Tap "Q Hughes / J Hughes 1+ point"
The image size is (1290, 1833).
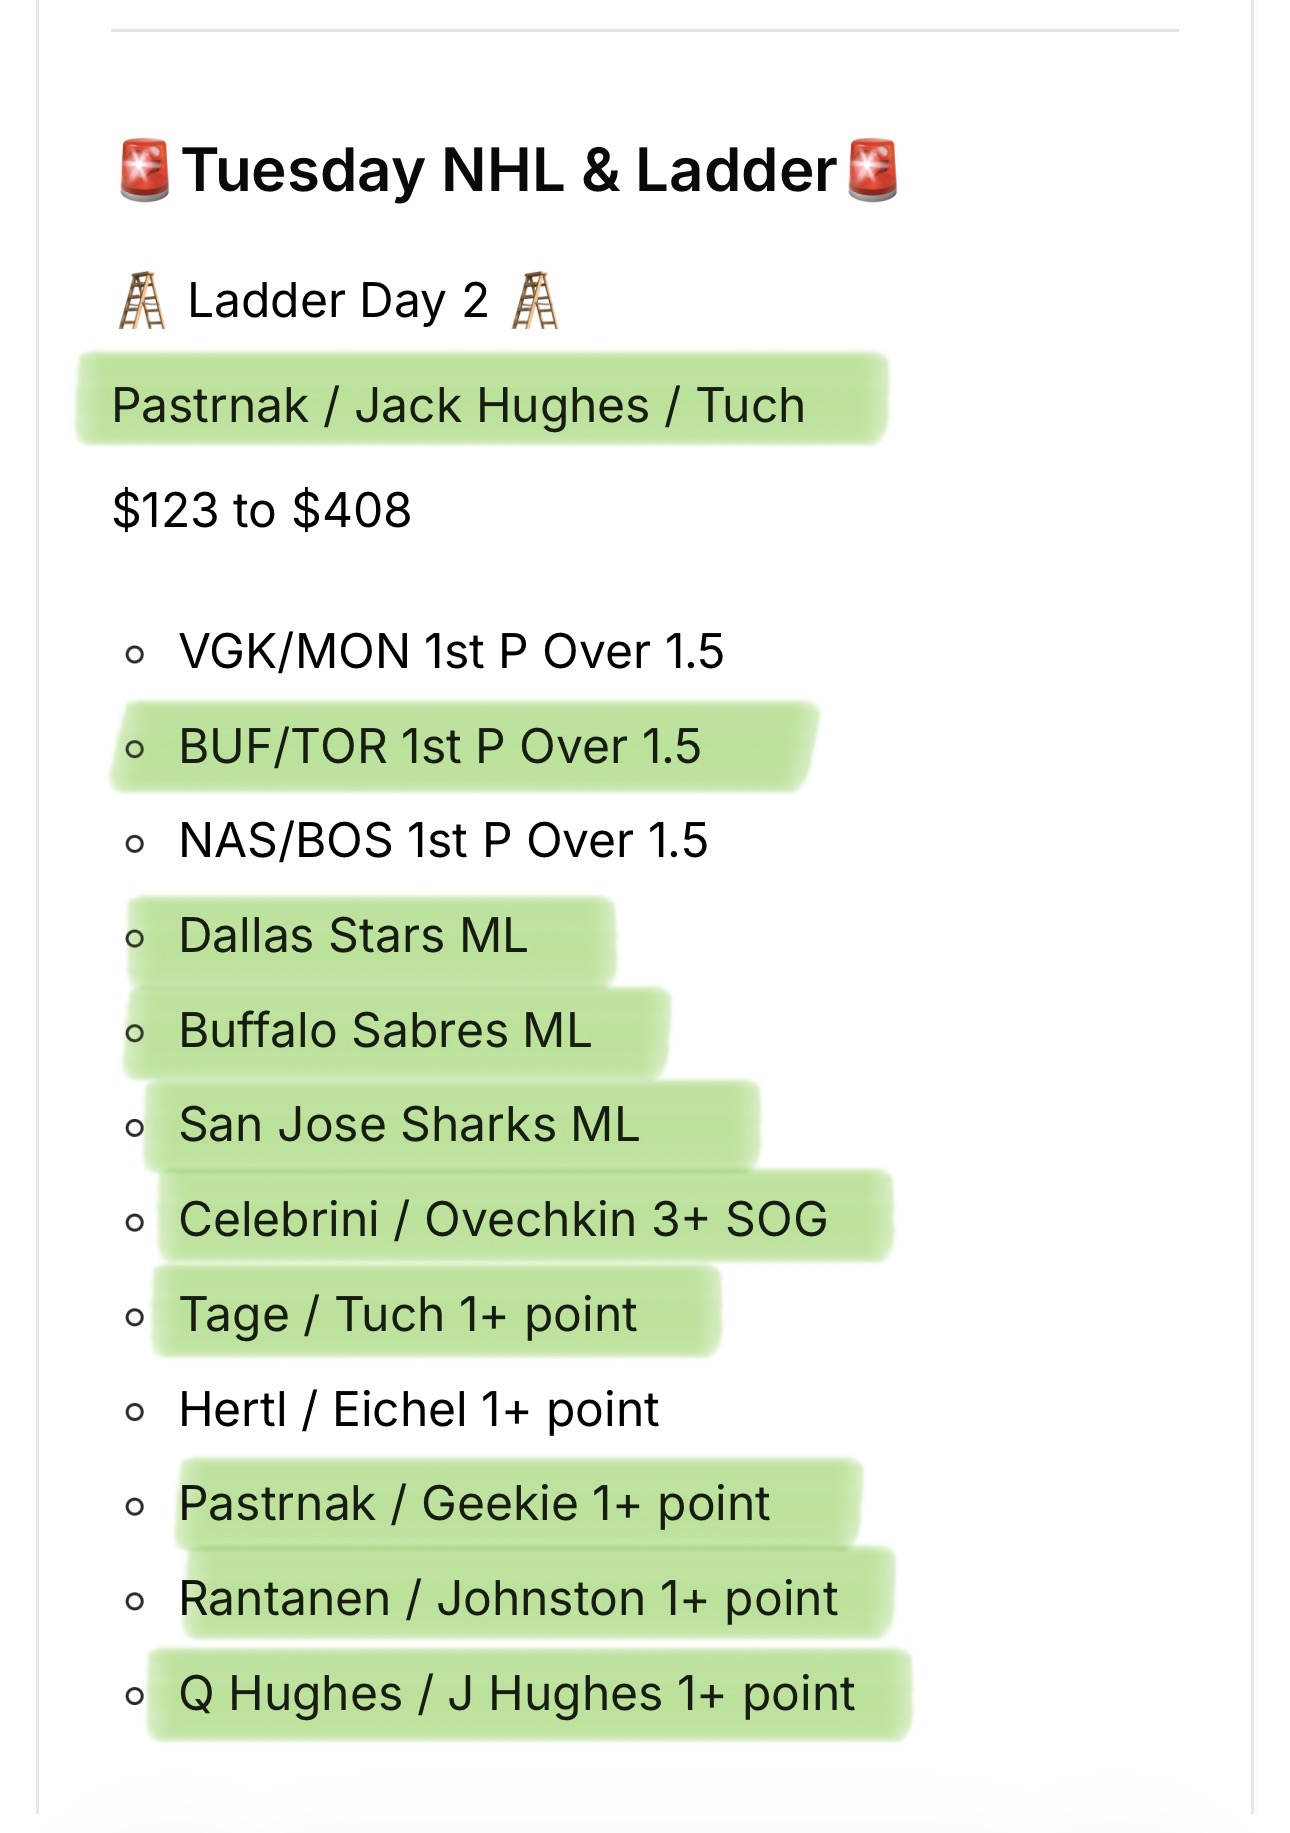(x=516, y=1694)
